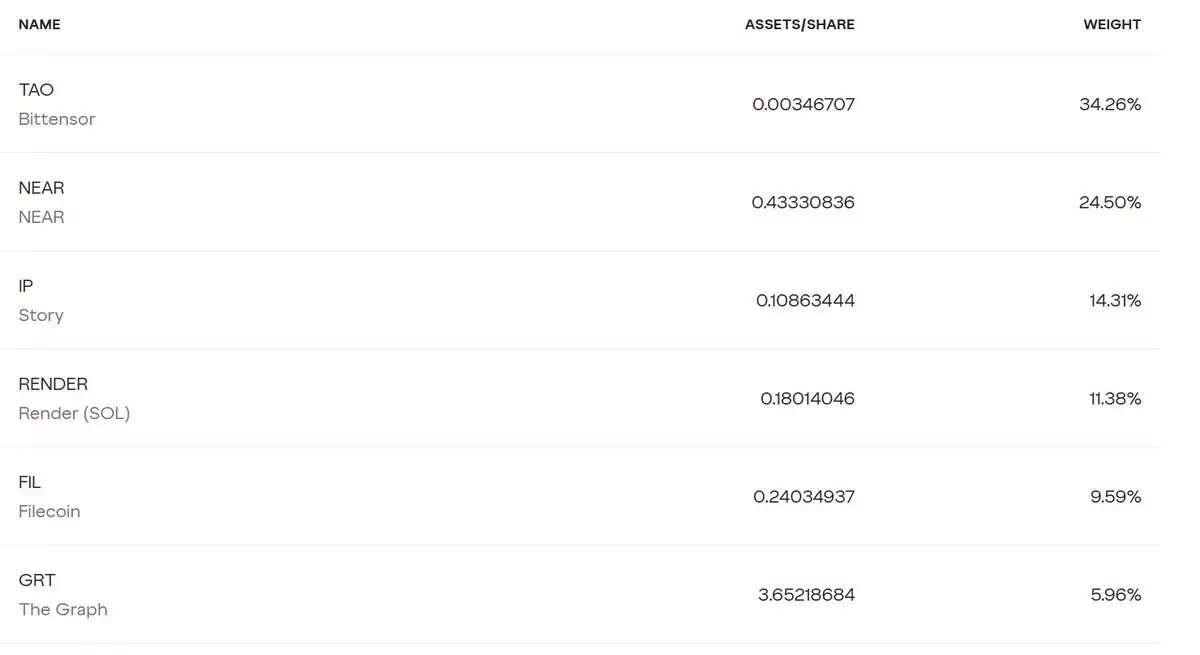Select the TAO ticker symbol
This screenshot has width=1200, height=655.
click(36, 90)
